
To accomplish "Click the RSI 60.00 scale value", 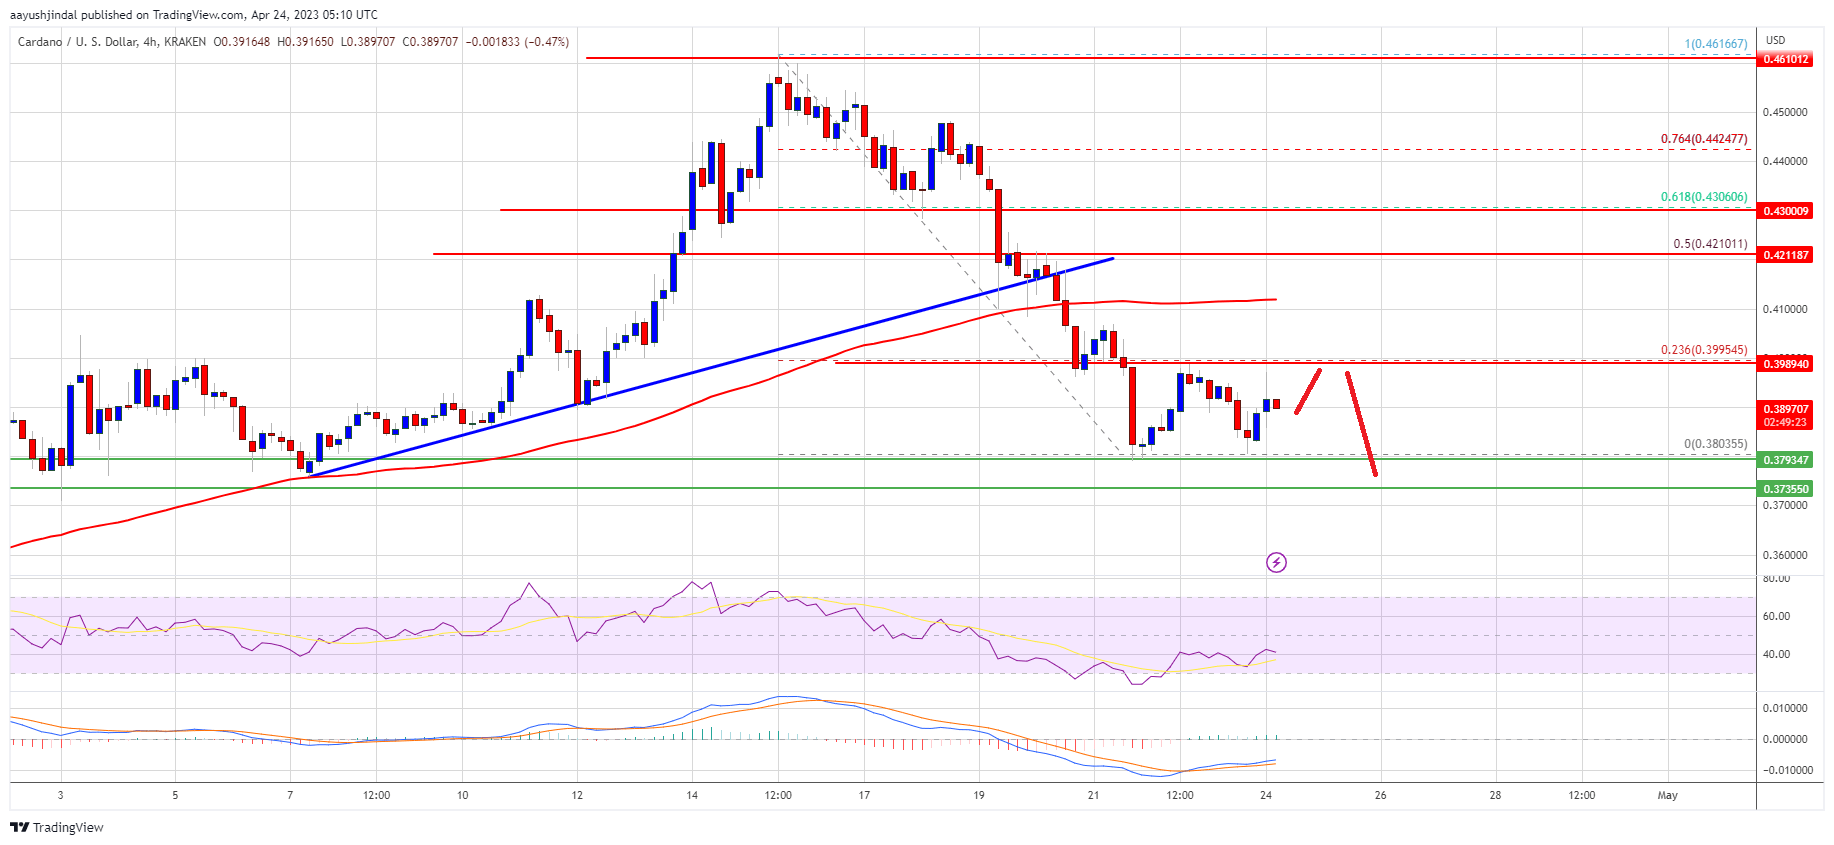I will pos(1776,616).
